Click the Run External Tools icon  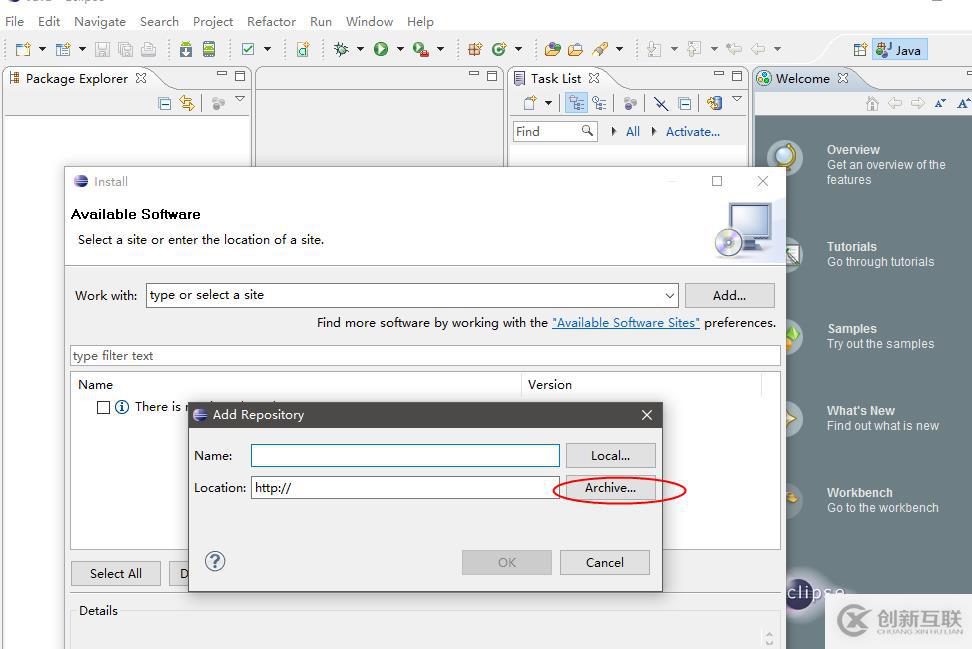point(420,49)
